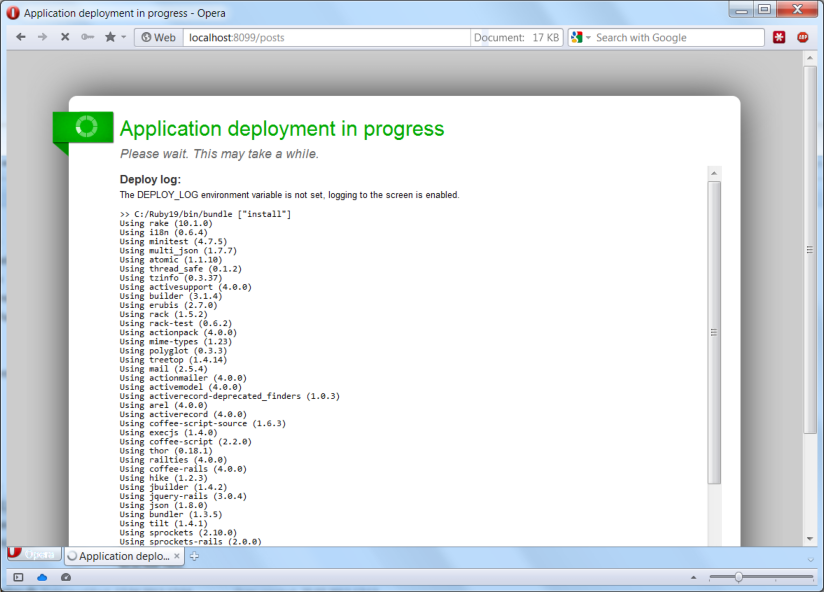Click the round red extension icon at toolbar end
Viewport: 824px width, 592px height.
803,37
